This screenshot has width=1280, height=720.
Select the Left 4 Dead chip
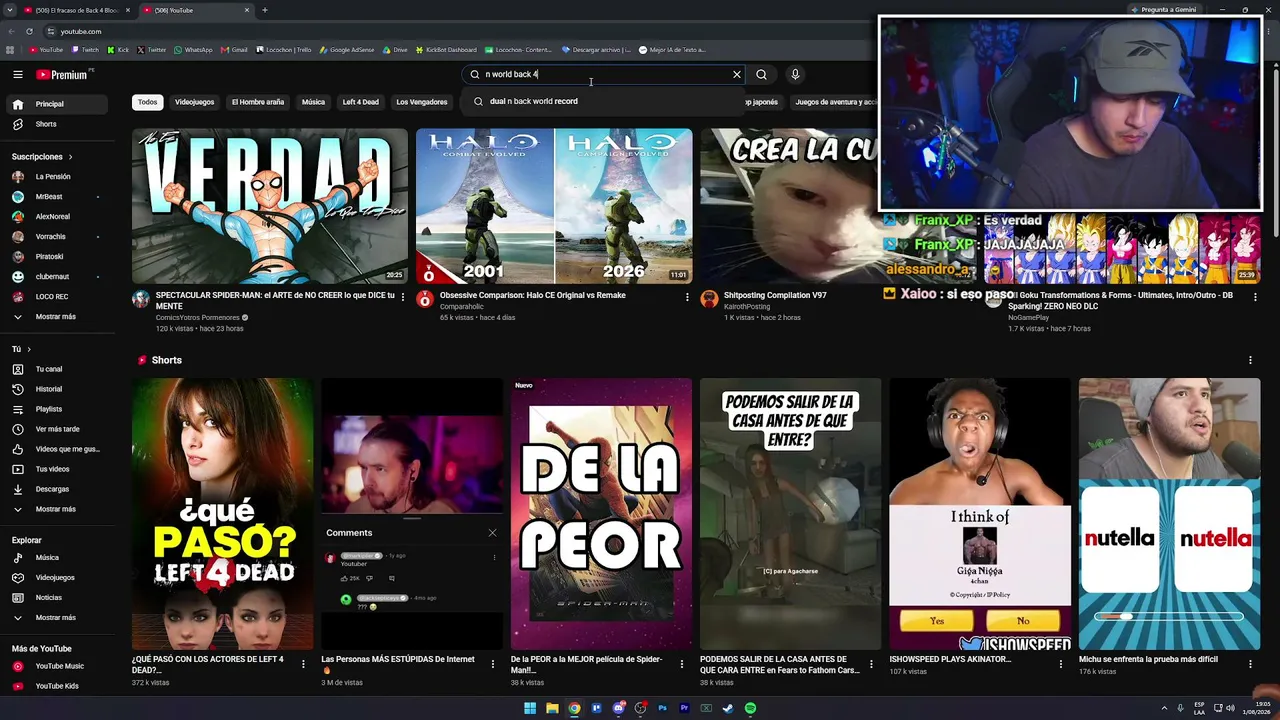click(360, 102)
